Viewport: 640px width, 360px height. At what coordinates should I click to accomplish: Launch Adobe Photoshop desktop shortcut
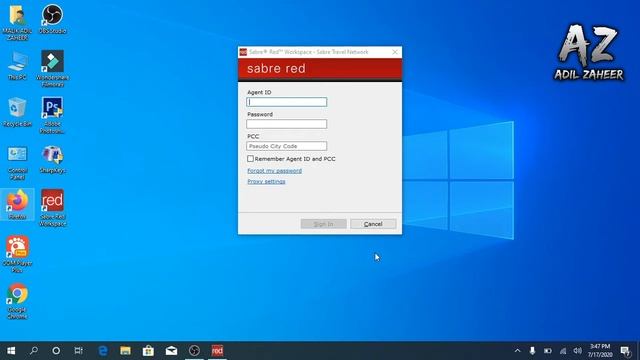pos(52,115)
